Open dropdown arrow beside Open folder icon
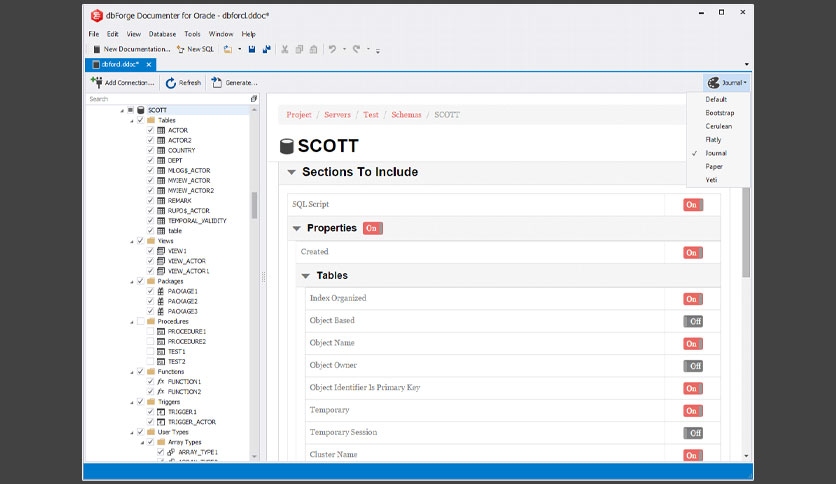The width and height of the screenshot is (836, 484). tap(239, 49)
